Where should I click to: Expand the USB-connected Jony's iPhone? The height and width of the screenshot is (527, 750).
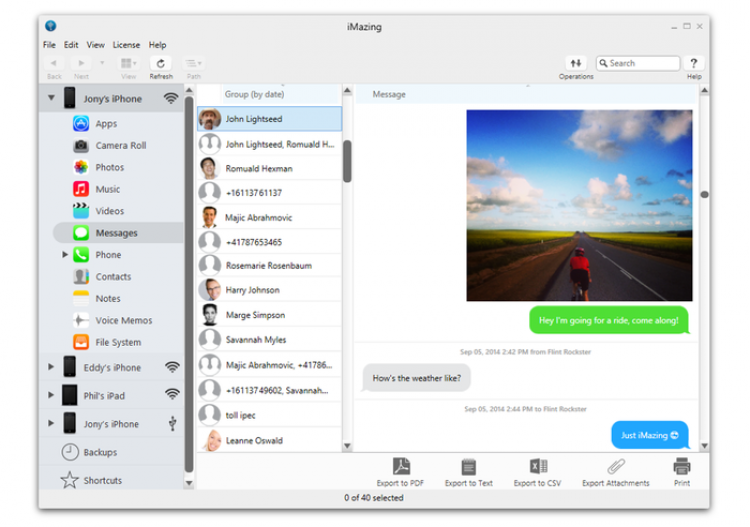click(x=51, y=423)
